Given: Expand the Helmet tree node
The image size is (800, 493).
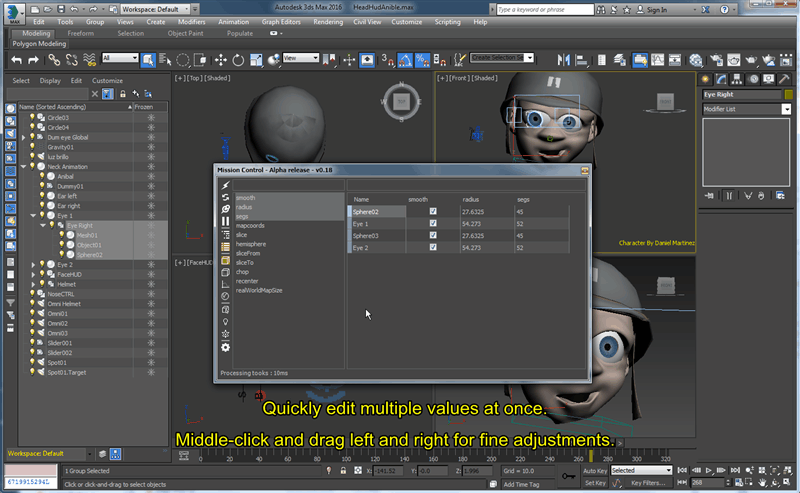Looking at the screenshot, I should [33, 284].
